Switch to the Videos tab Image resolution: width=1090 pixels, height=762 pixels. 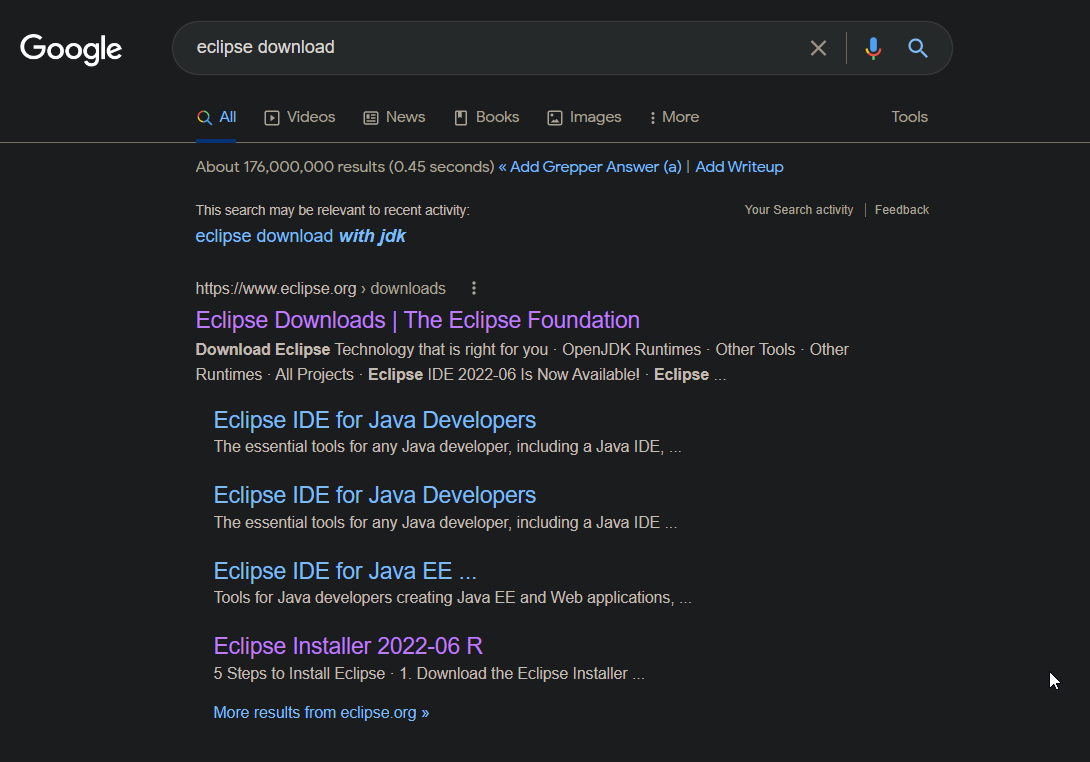(x=300, y=117)
